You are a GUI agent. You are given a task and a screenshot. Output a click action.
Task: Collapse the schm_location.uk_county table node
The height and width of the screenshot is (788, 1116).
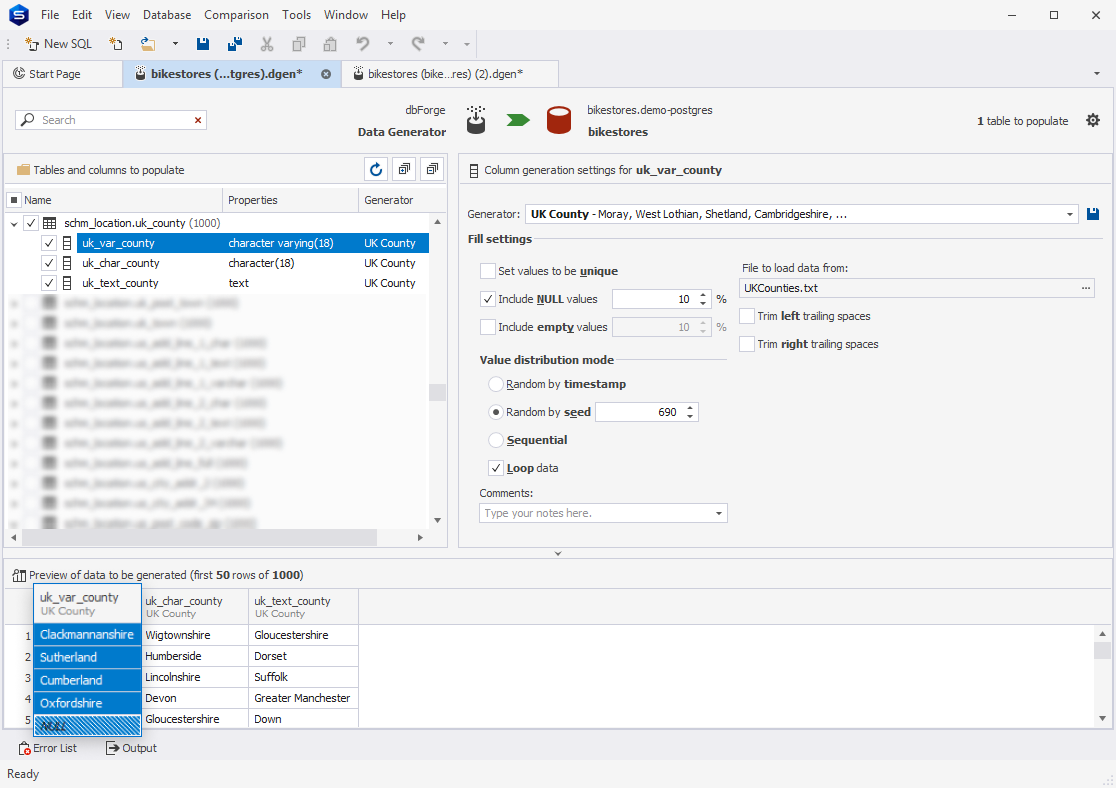[x=14, y=224]
